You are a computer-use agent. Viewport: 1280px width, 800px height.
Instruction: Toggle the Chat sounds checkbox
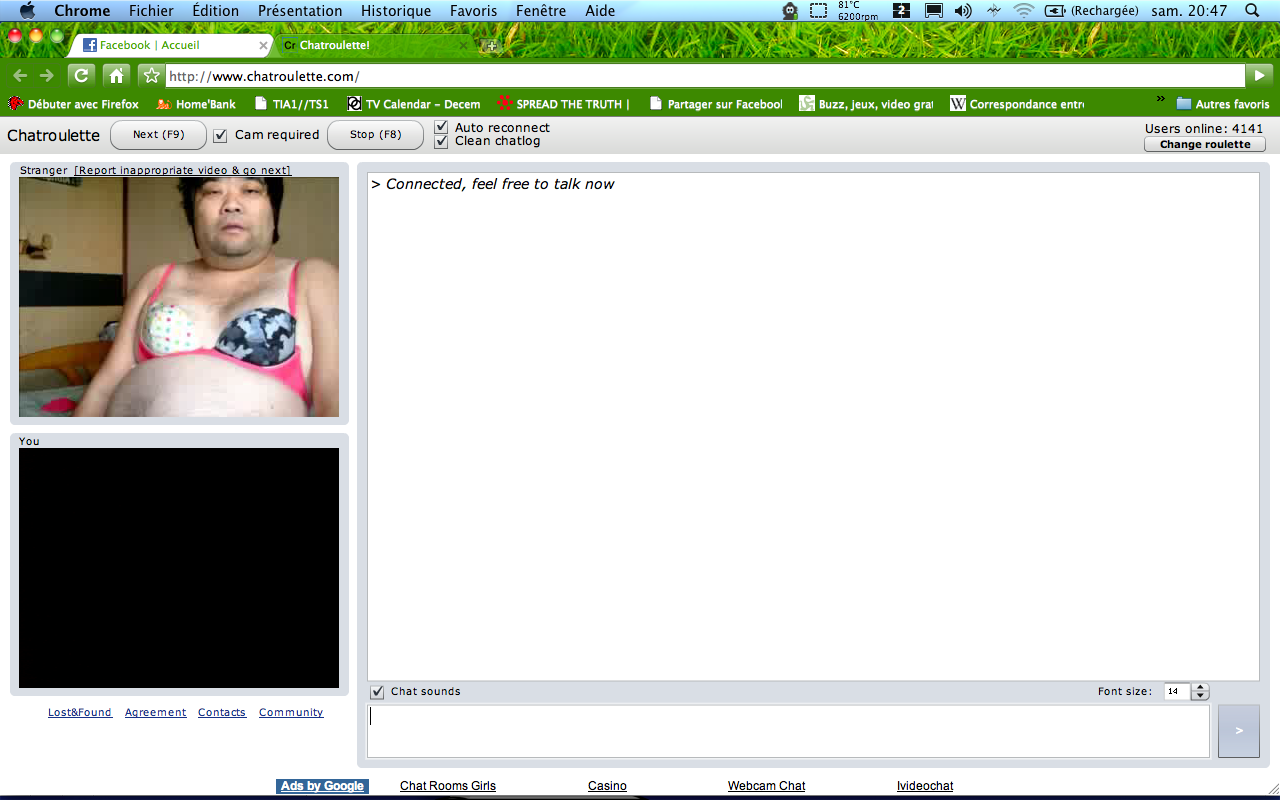coord(377,692)
